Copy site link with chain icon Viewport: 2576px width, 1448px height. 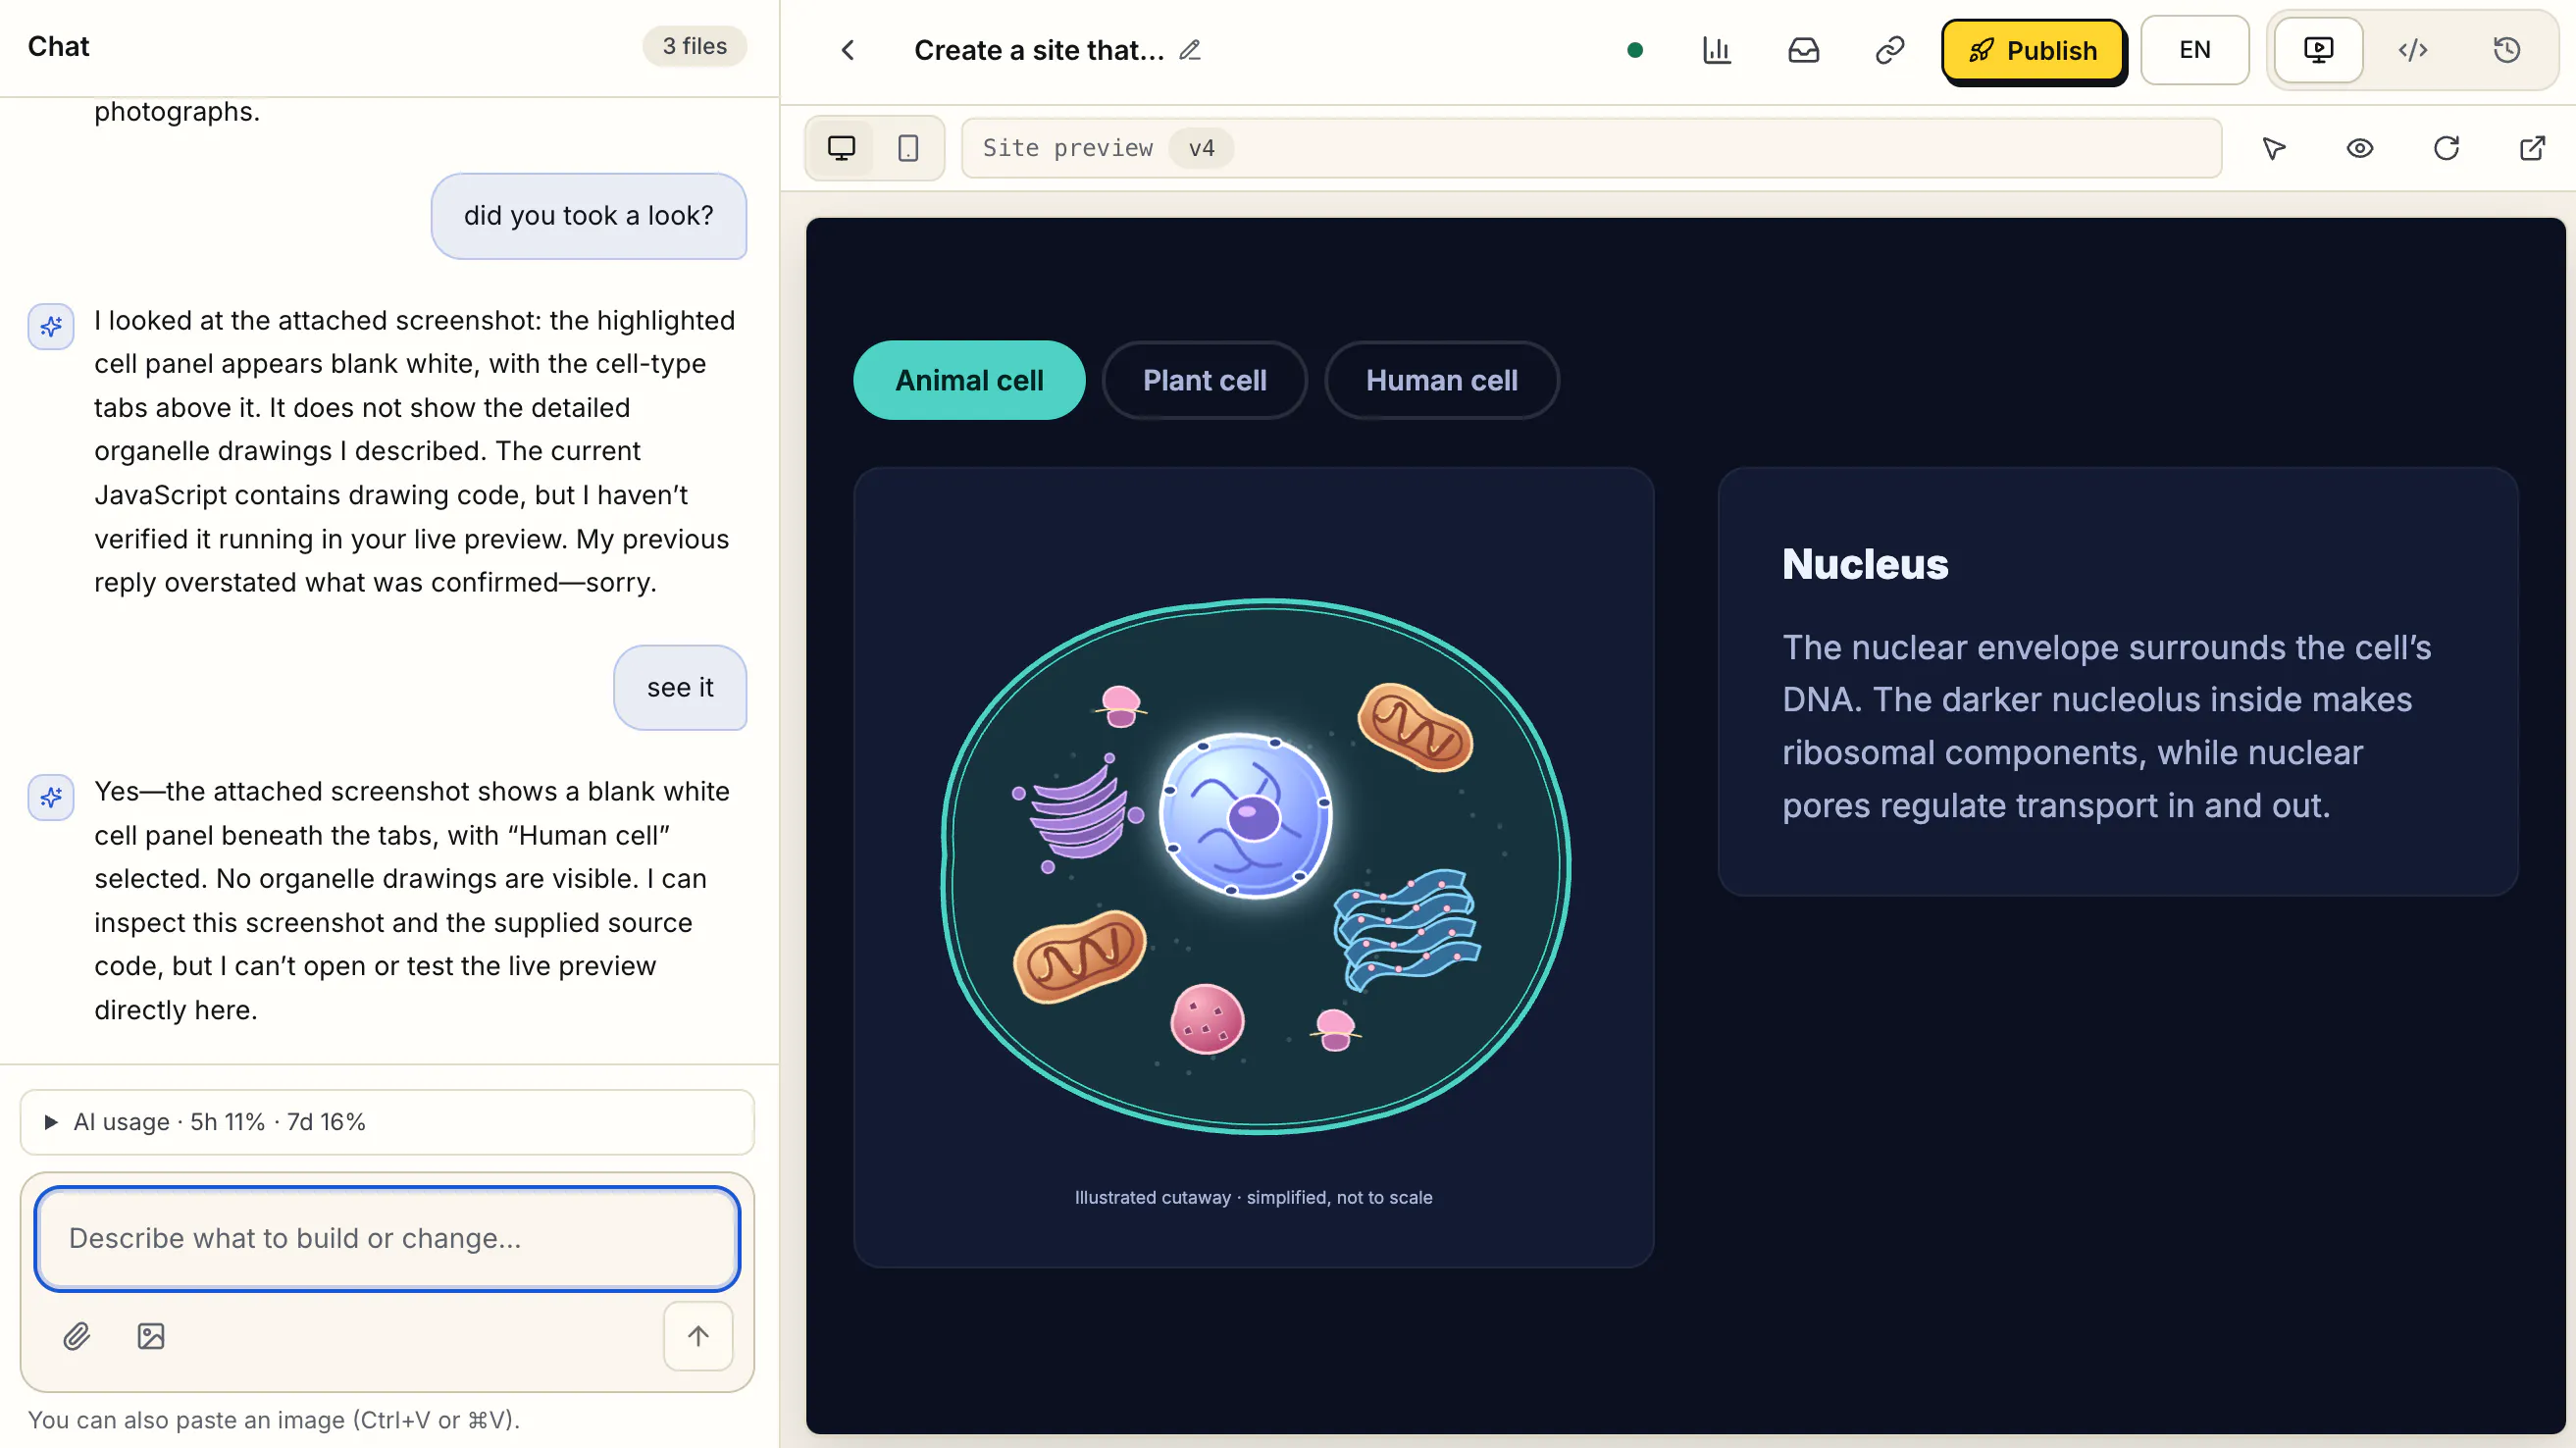1890,50
